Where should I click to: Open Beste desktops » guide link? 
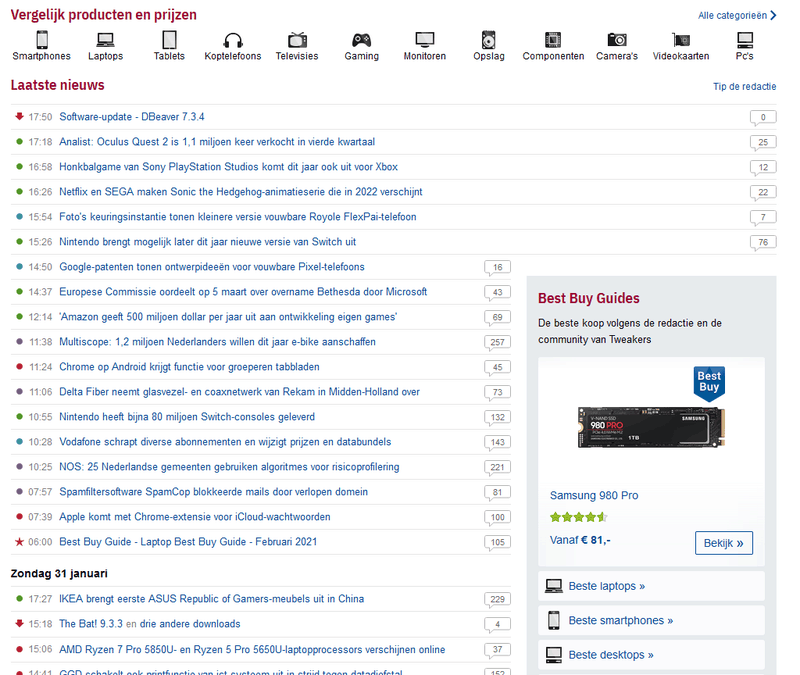coord(611,655)
